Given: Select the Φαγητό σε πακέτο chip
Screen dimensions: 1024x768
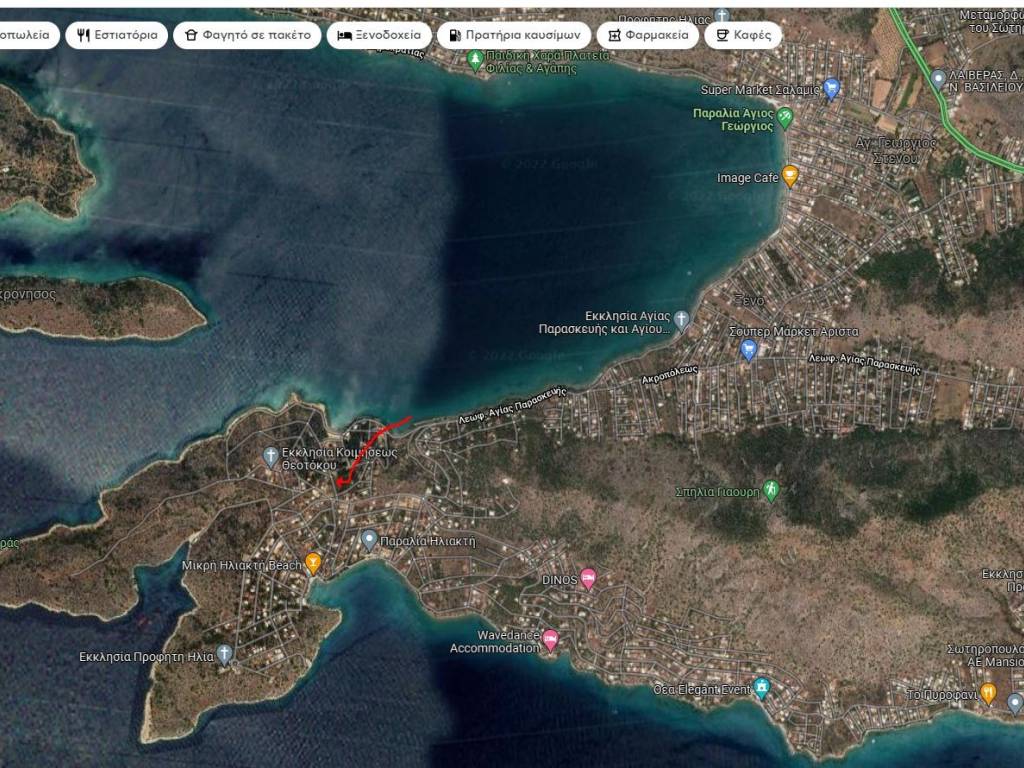Looking at the screenshot, I should (x=247, y=35).
